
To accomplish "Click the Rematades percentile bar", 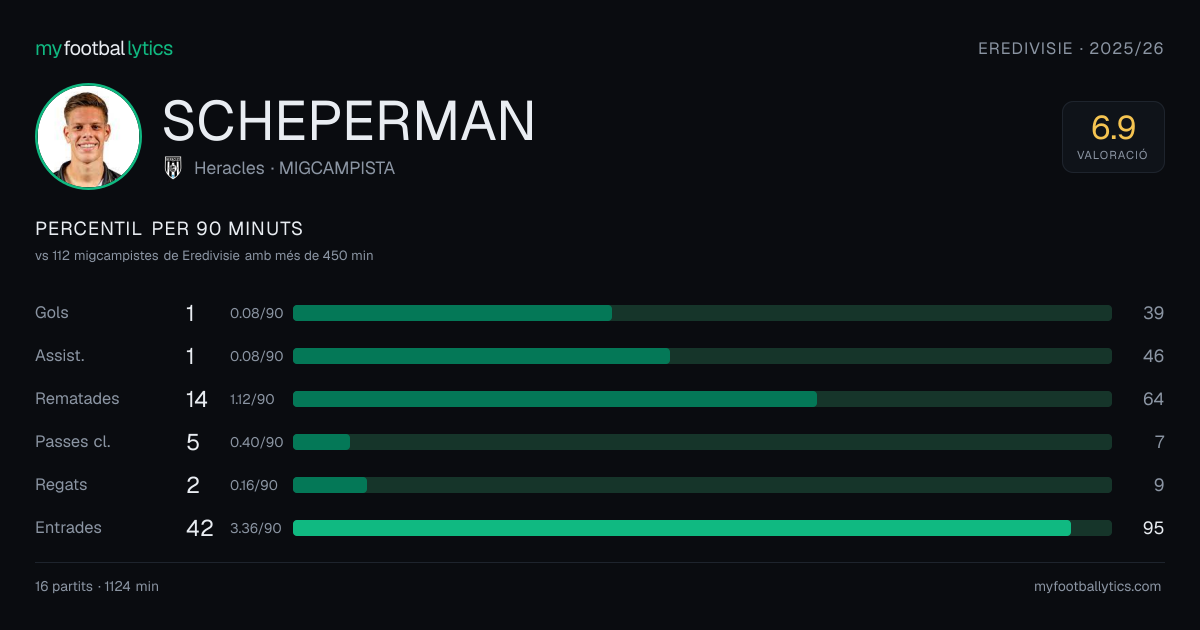I will [702, 399].
